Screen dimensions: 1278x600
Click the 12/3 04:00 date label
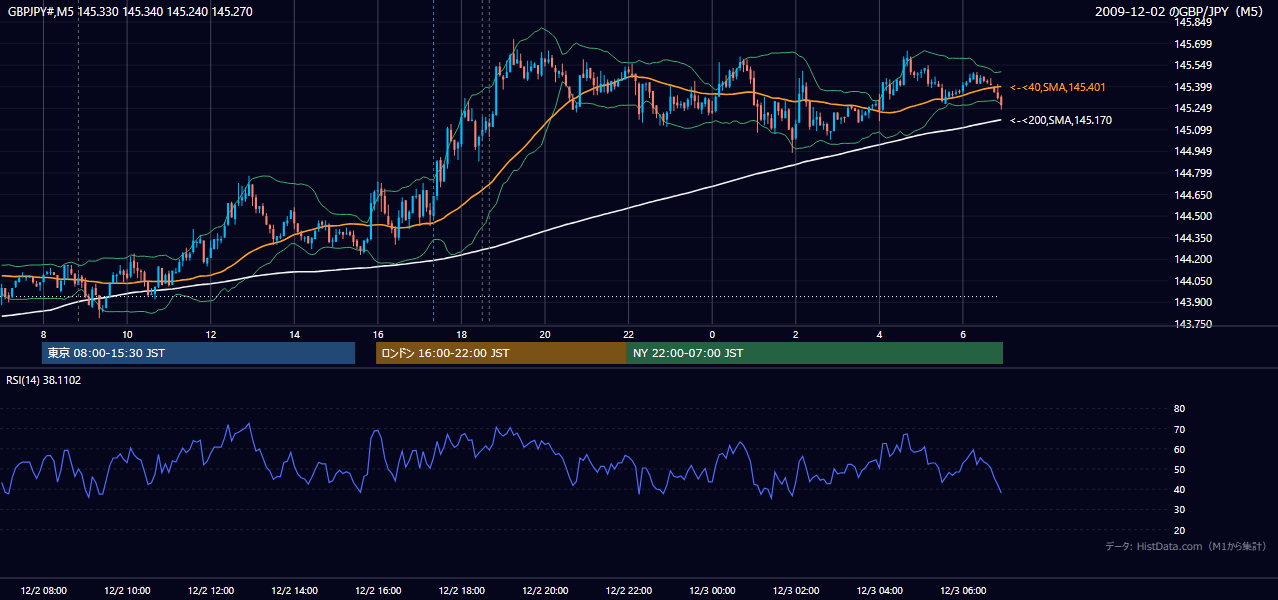coord(879,591)
